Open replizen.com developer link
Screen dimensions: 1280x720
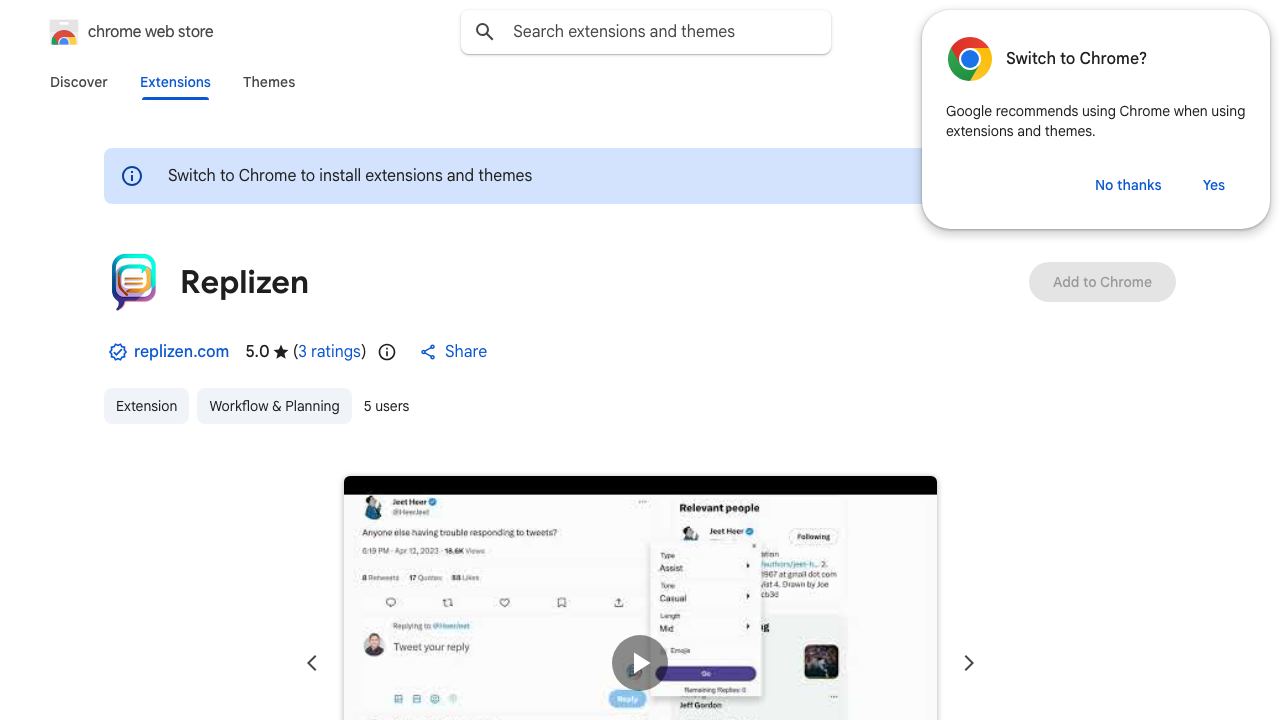(181, 352)
